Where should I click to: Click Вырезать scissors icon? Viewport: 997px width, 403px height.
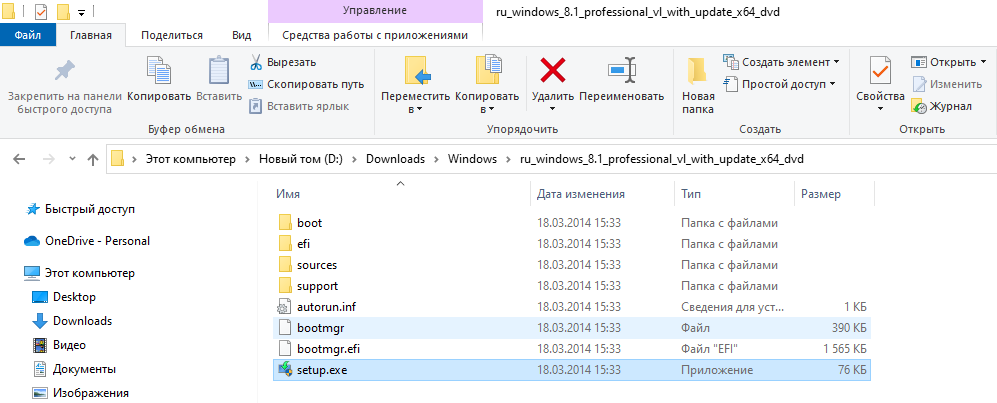tap(256, 62)
